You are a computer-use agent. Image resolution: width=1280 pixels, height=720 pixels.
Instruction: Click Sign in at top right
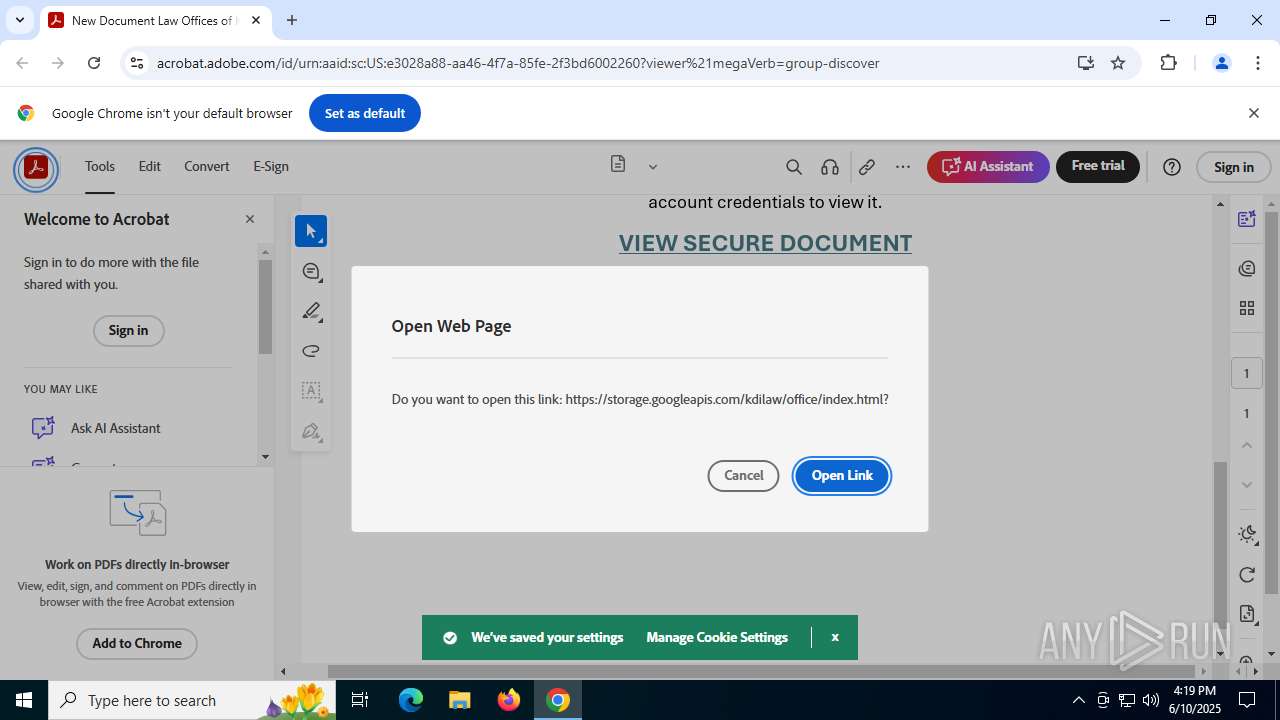pyautogui.click(x=1233, y=167)
